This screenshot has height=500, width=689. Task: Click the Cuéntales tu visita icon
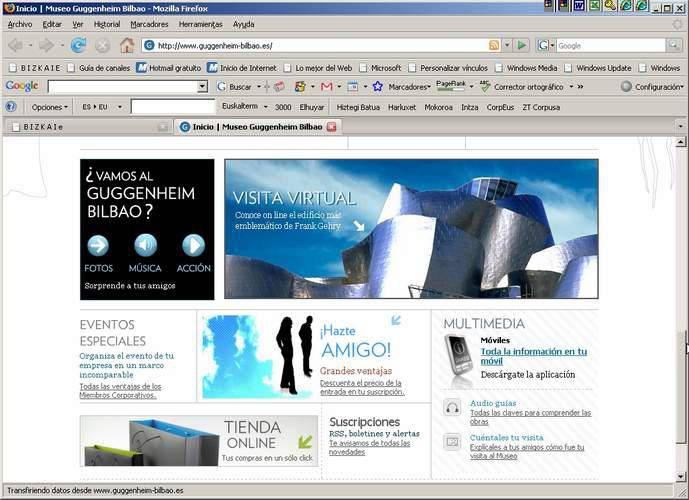point(452,442)
